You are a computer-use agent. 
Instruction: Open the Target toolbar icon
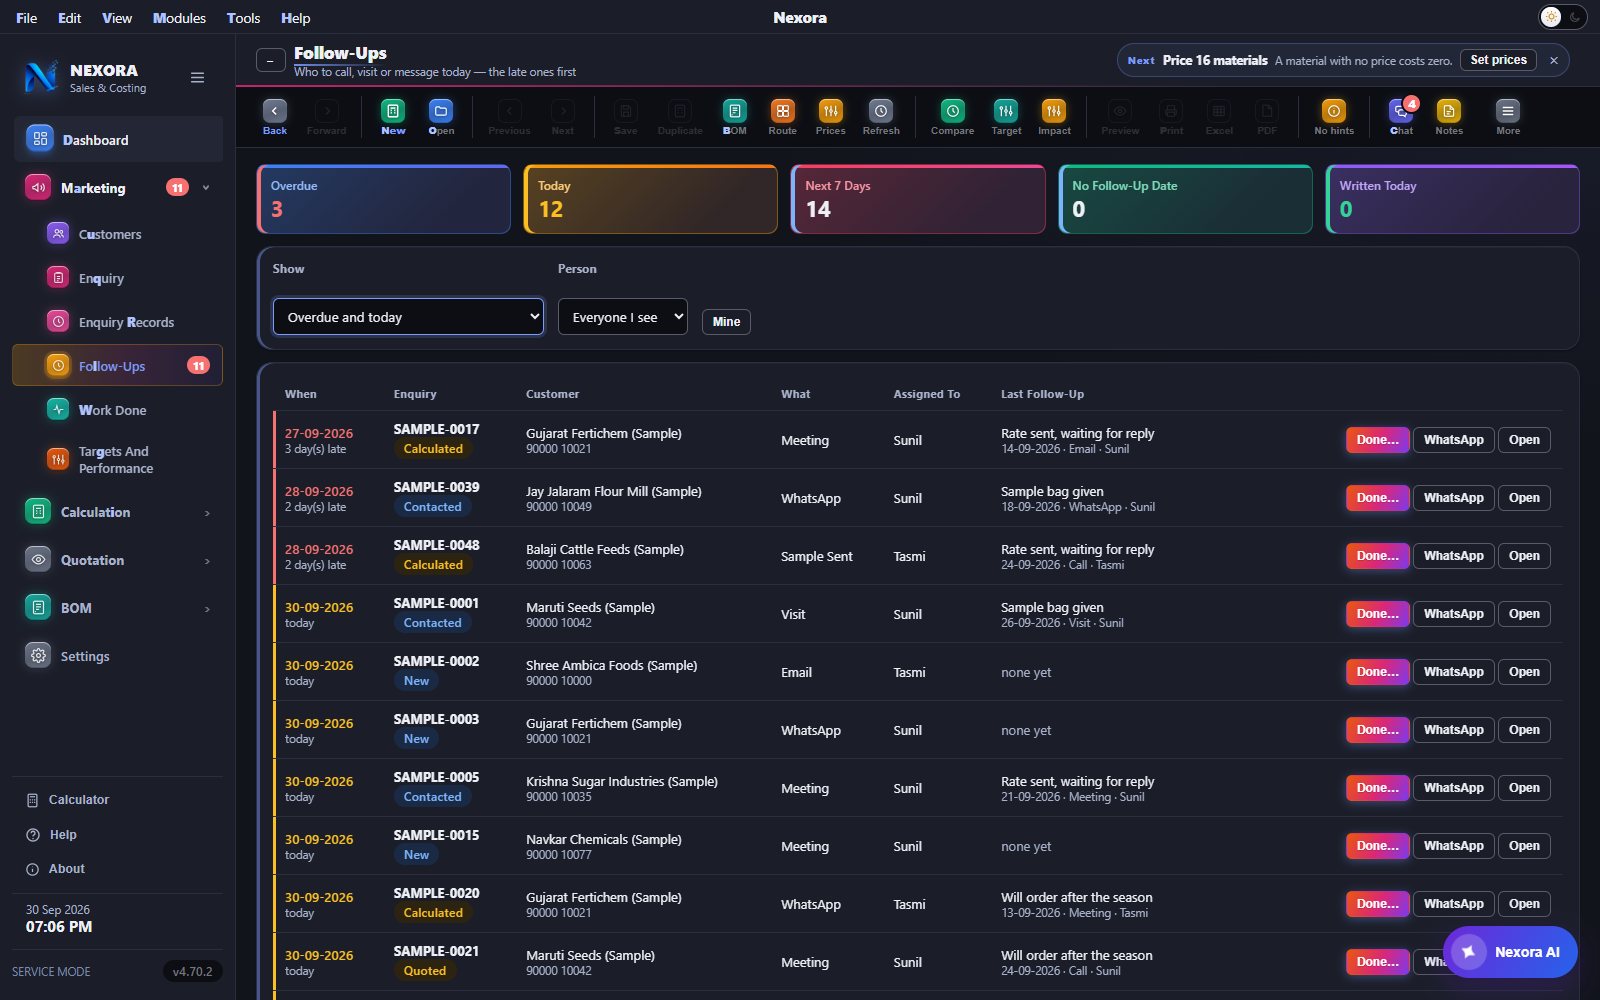[x=1006, y=116]
